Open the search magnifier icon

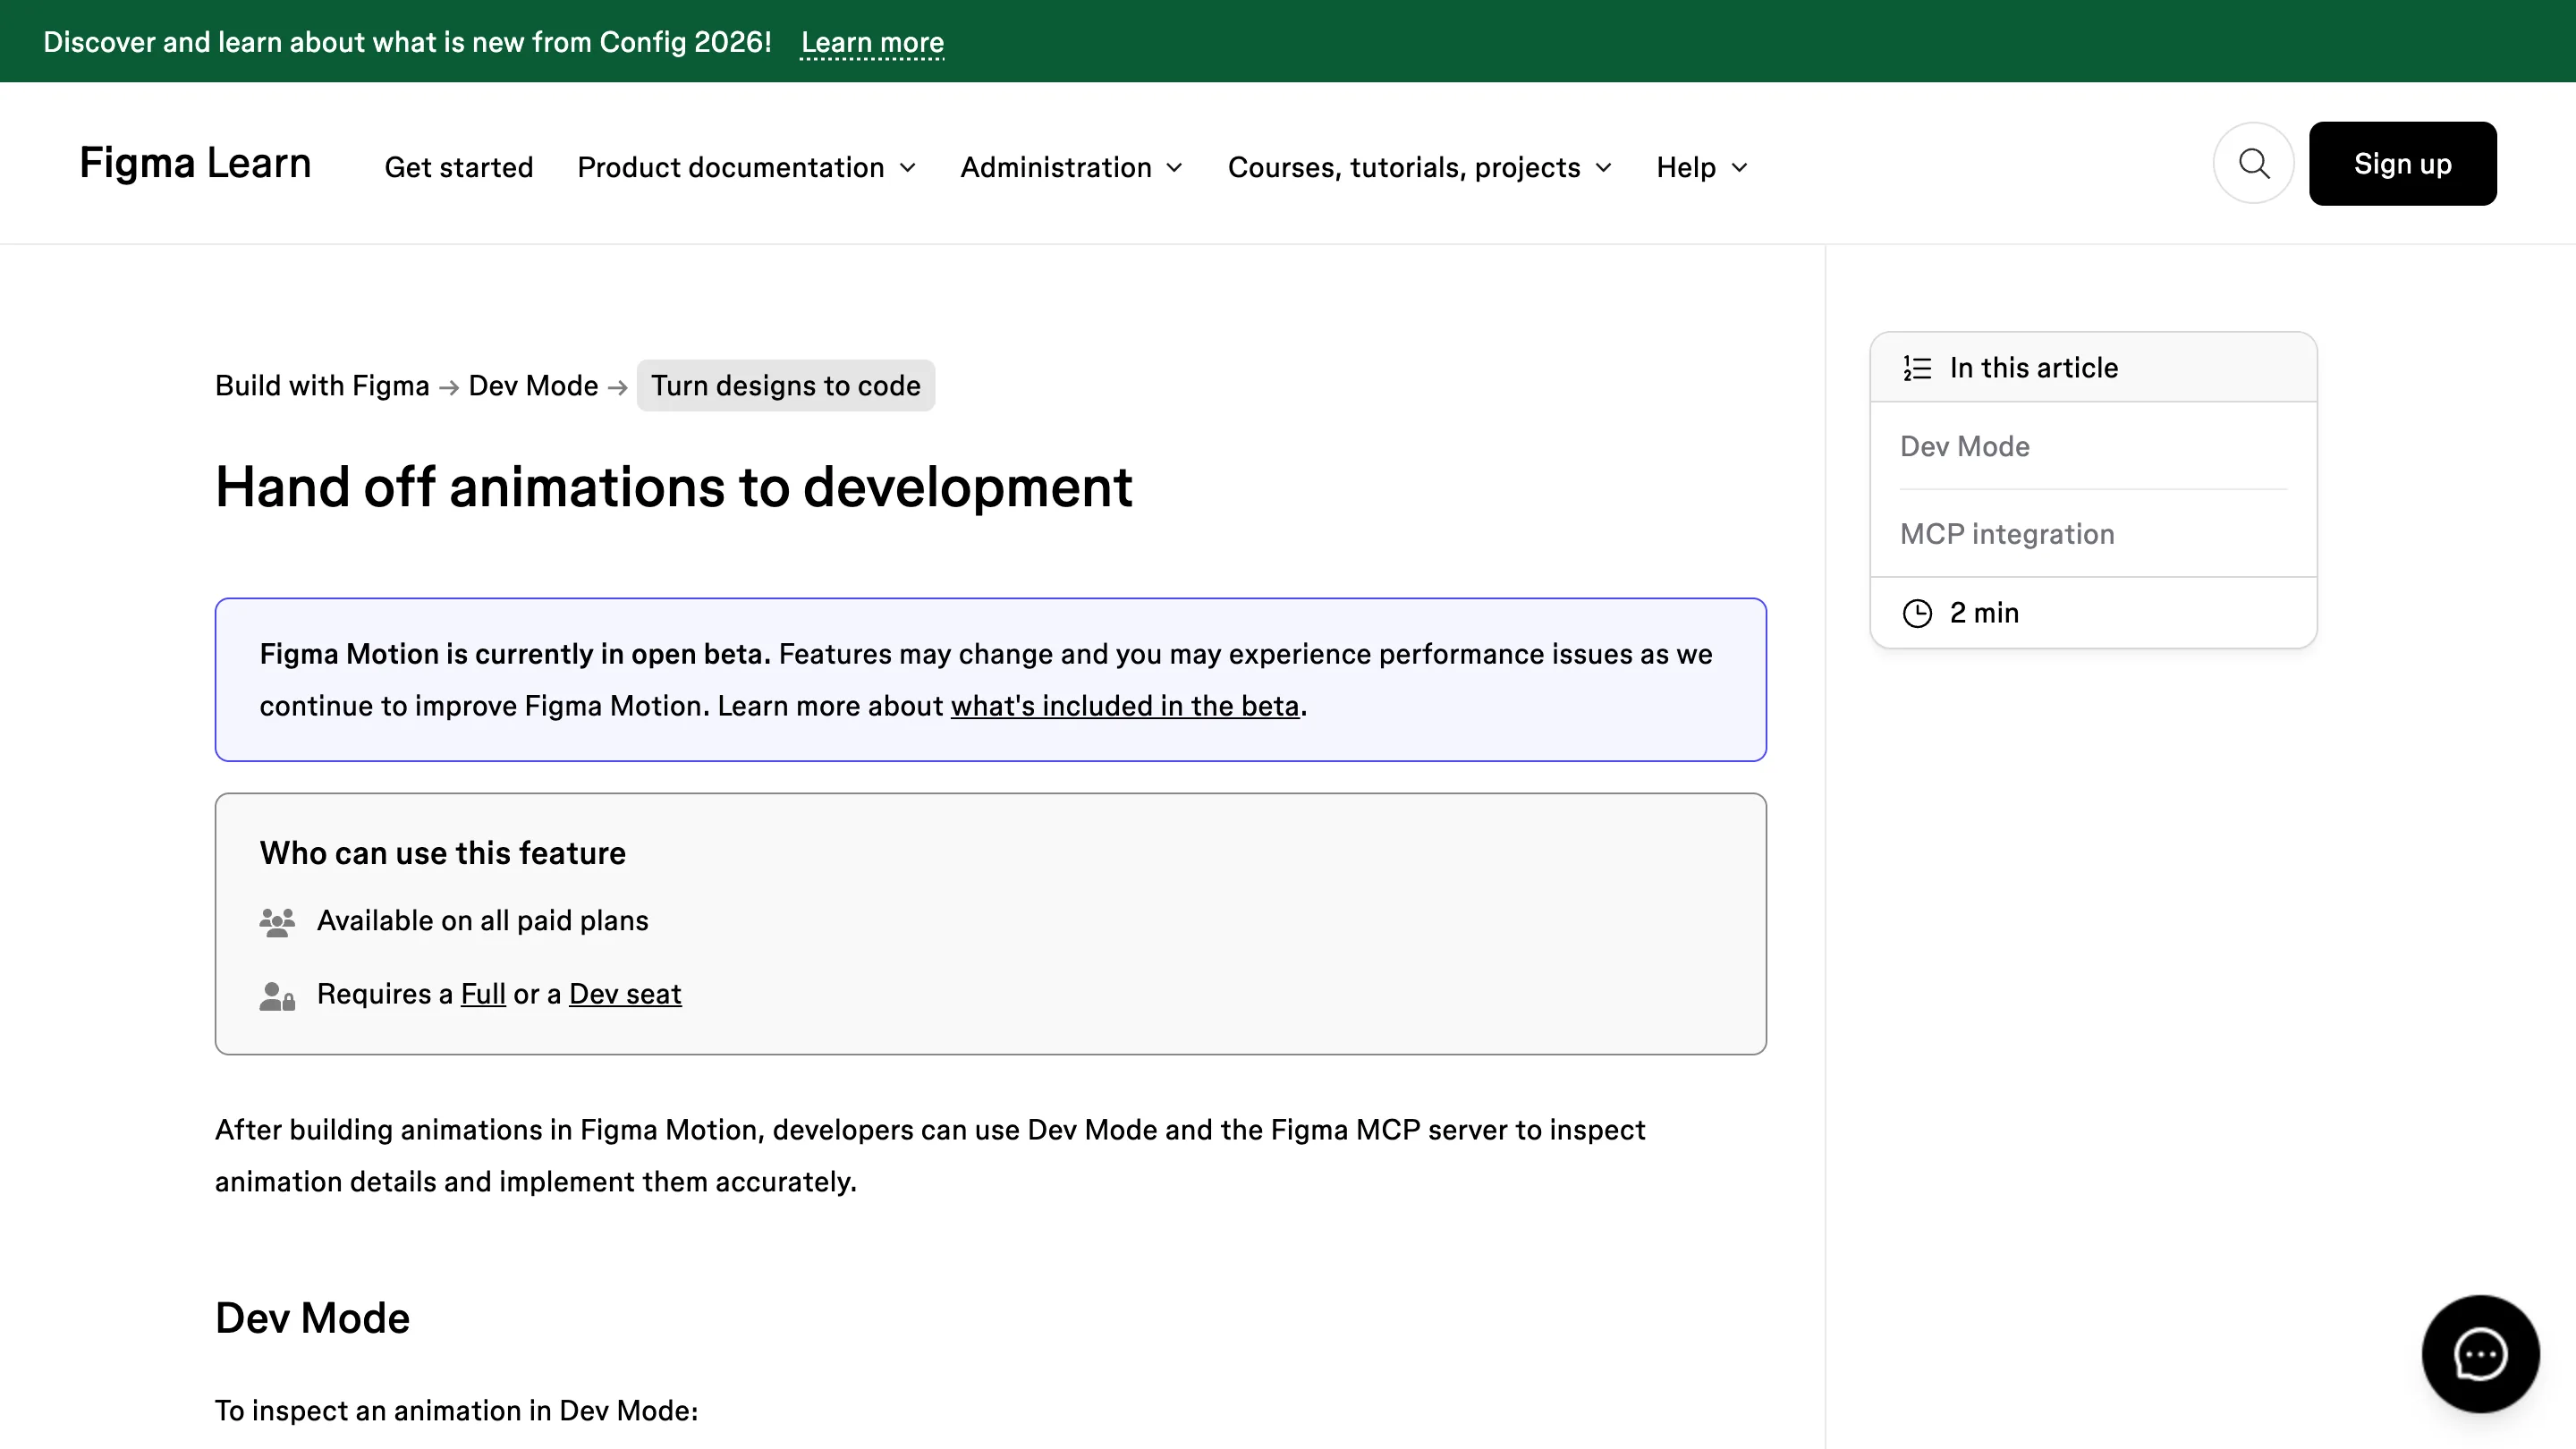[x=2253, y=163]
